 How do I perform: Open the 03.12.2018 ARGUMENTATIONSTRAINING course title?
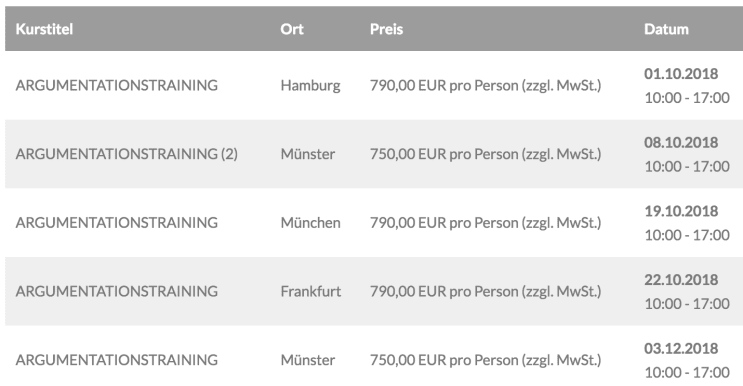(117, 360)
